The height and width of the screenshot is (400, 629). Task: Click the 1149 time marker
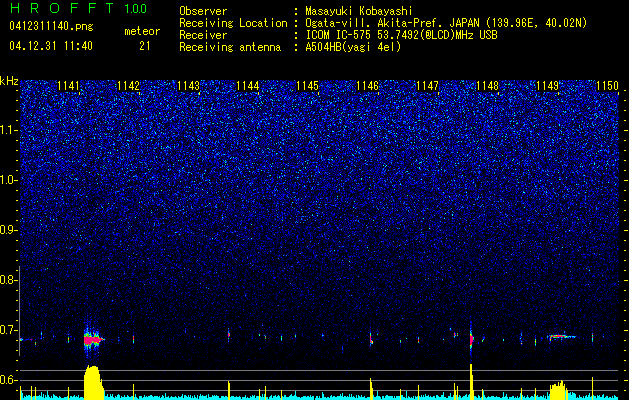pos(548,86)
